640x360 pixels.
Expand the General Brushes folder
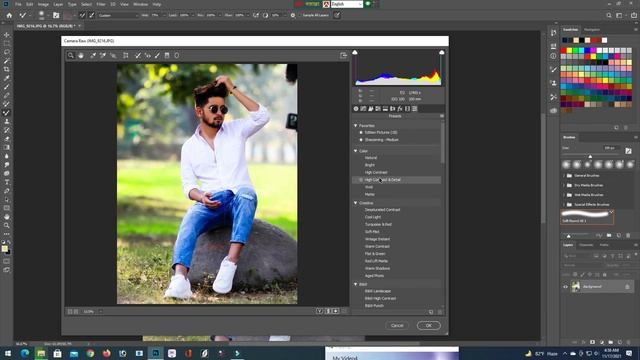pos(564,176)
